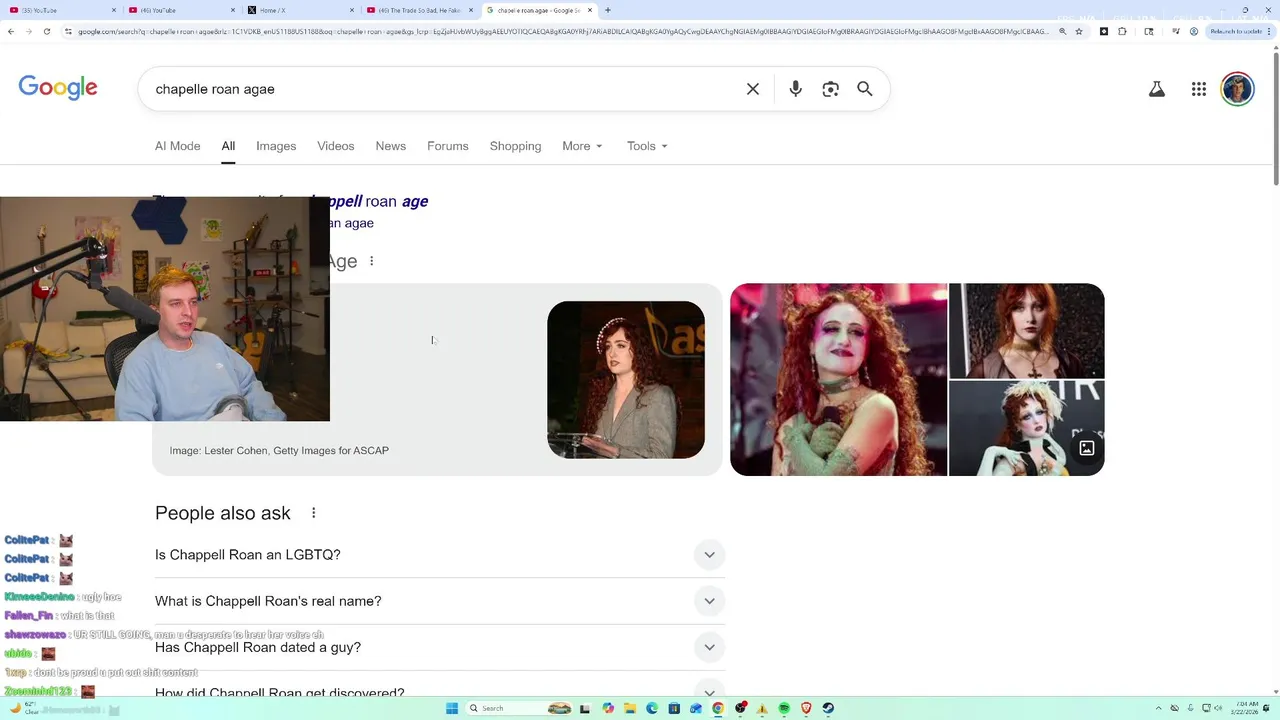This screenshot has height=720, width=1280.
Task: Open File Explorer from the taskbar
Action: [630, 708]
